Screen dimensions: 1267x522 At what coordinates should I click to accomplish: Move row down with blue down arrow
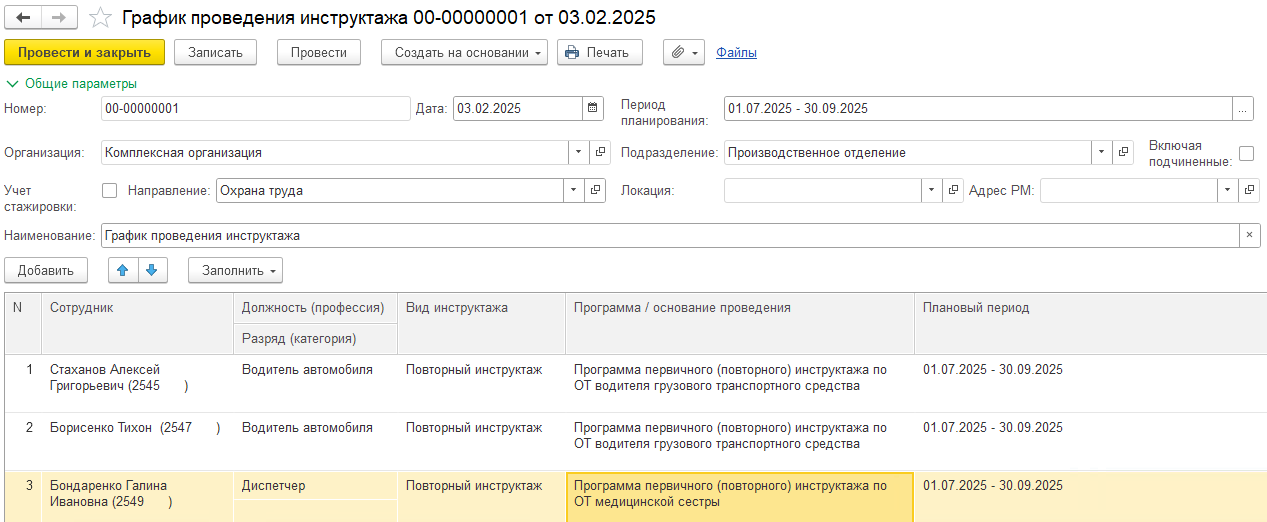(151, 270)
